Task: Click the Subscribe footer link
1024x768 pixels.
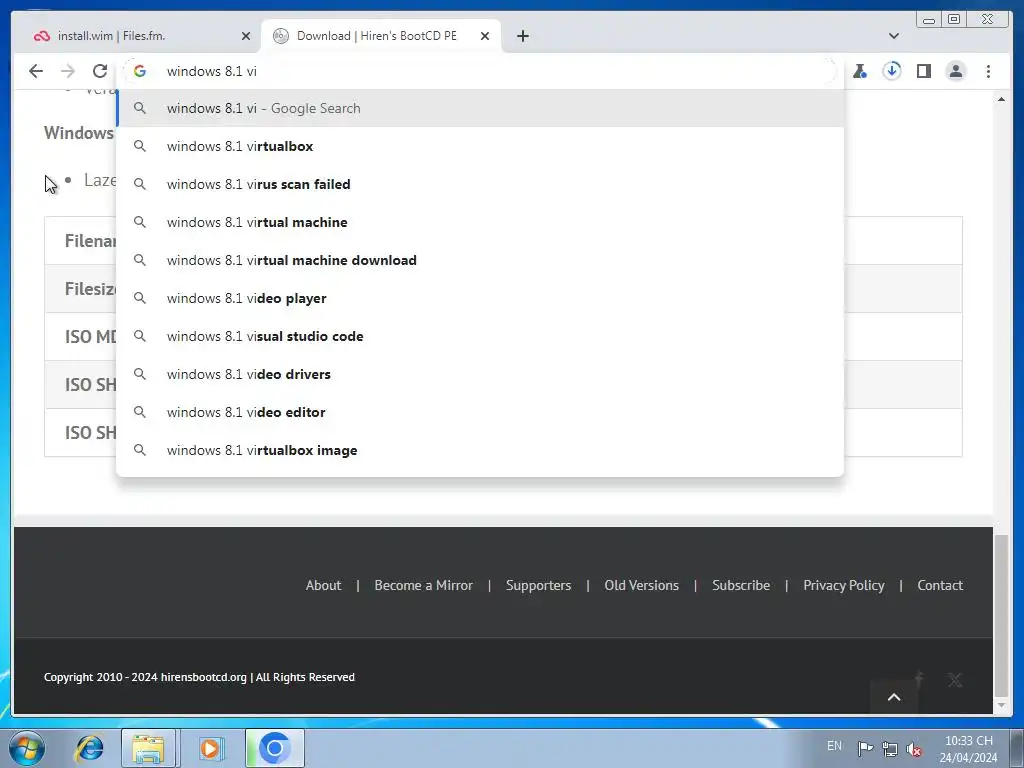Action: pos(741,585)
